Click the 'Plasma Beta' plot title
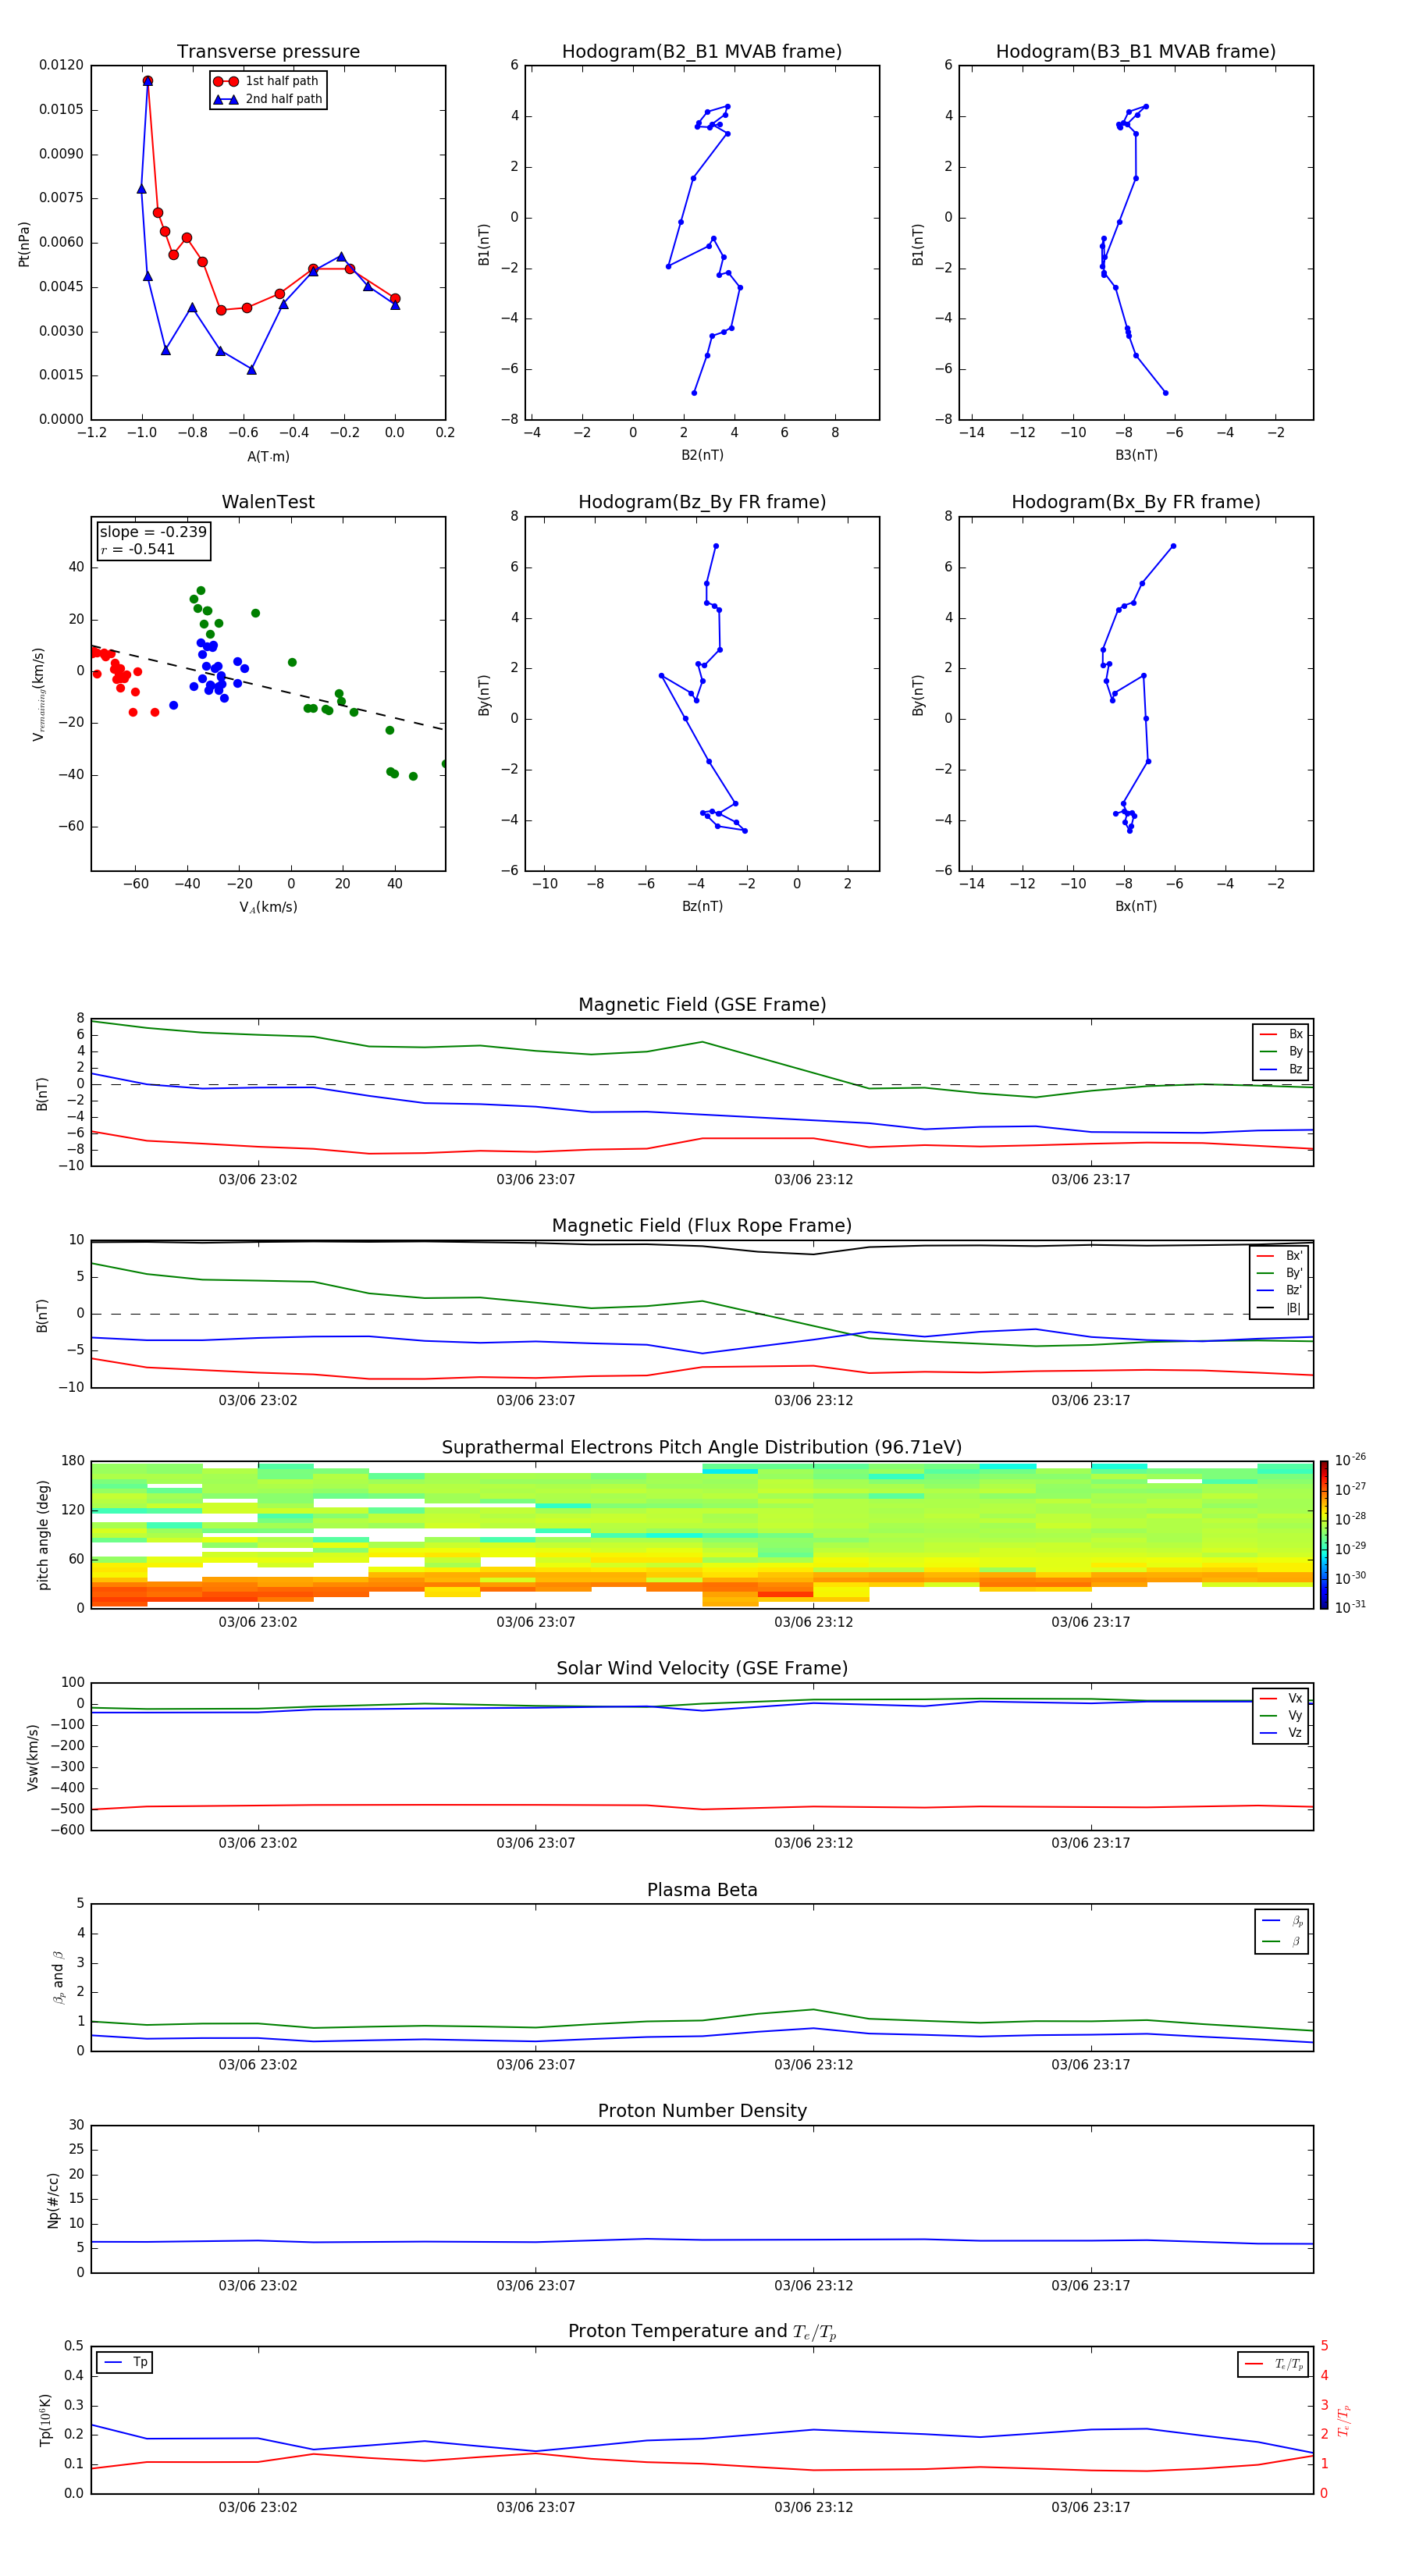 click(702, 1890)
